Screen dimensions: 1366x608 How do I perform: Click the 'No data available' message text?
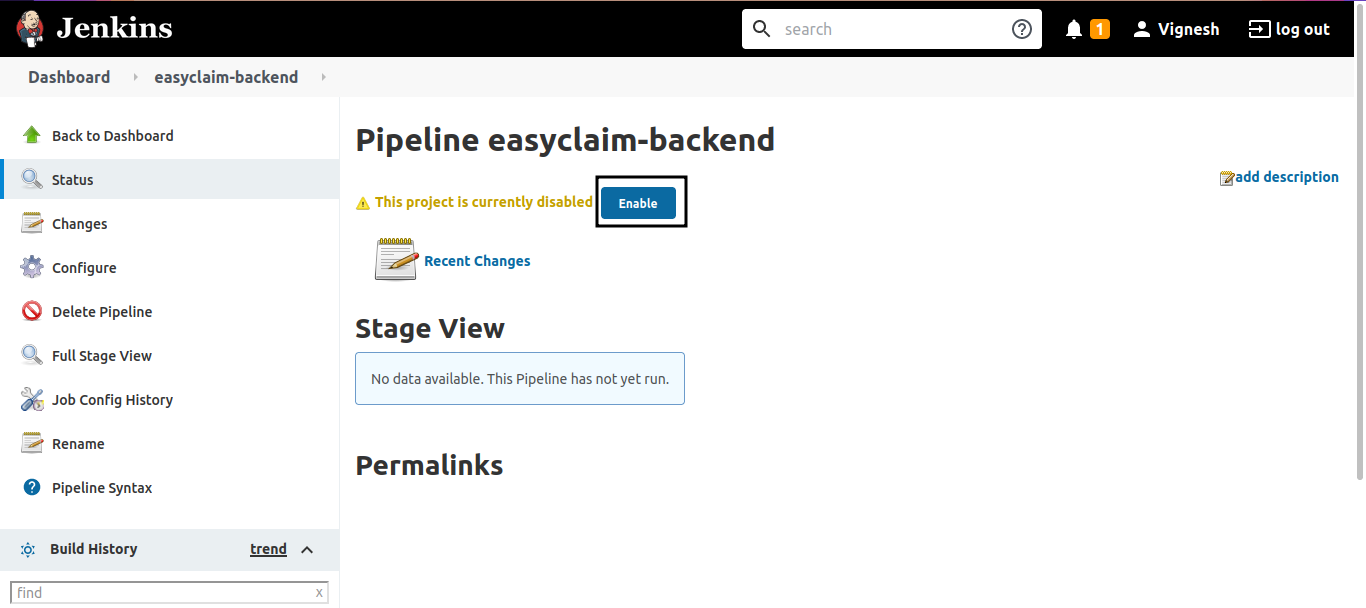(x=520, y=379)
